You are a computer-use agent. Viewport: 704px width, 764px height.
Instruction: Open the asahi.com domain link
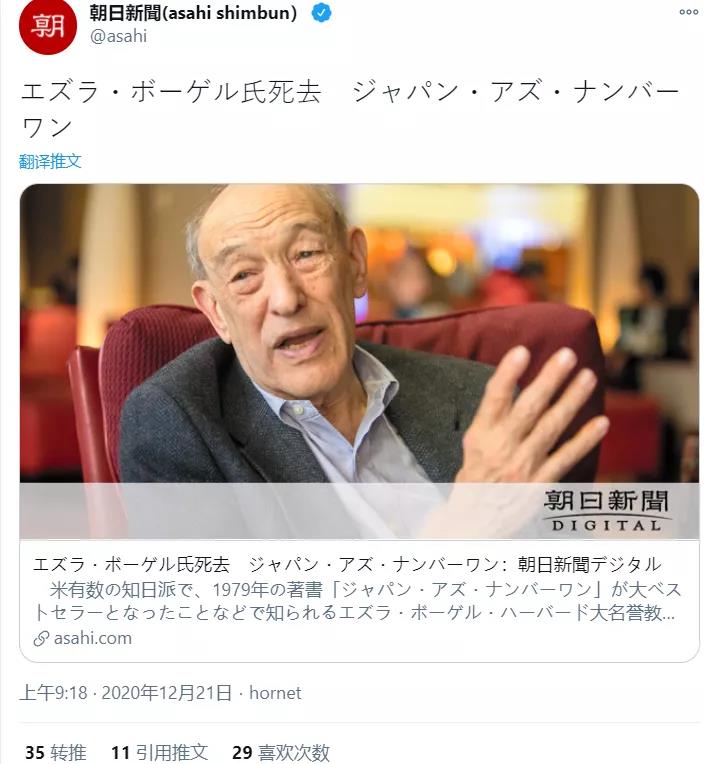[93, 638]
